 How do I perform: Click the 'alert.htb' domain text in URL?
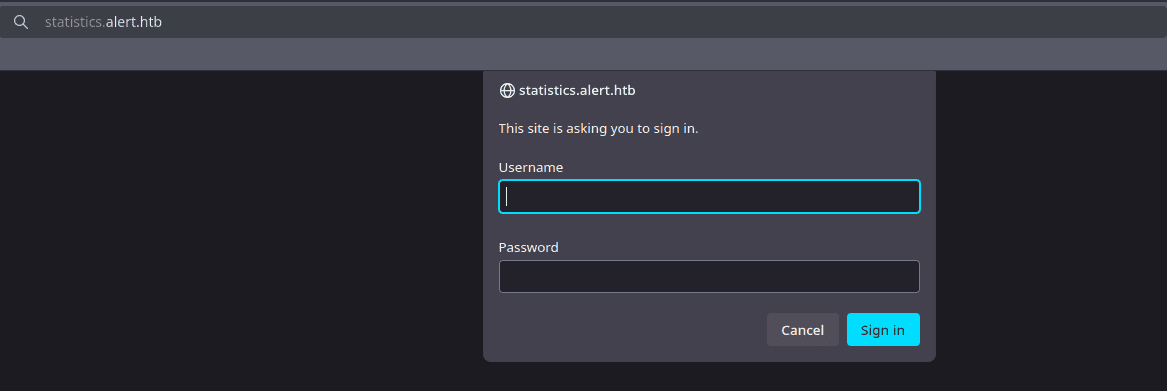pos(134,22)
